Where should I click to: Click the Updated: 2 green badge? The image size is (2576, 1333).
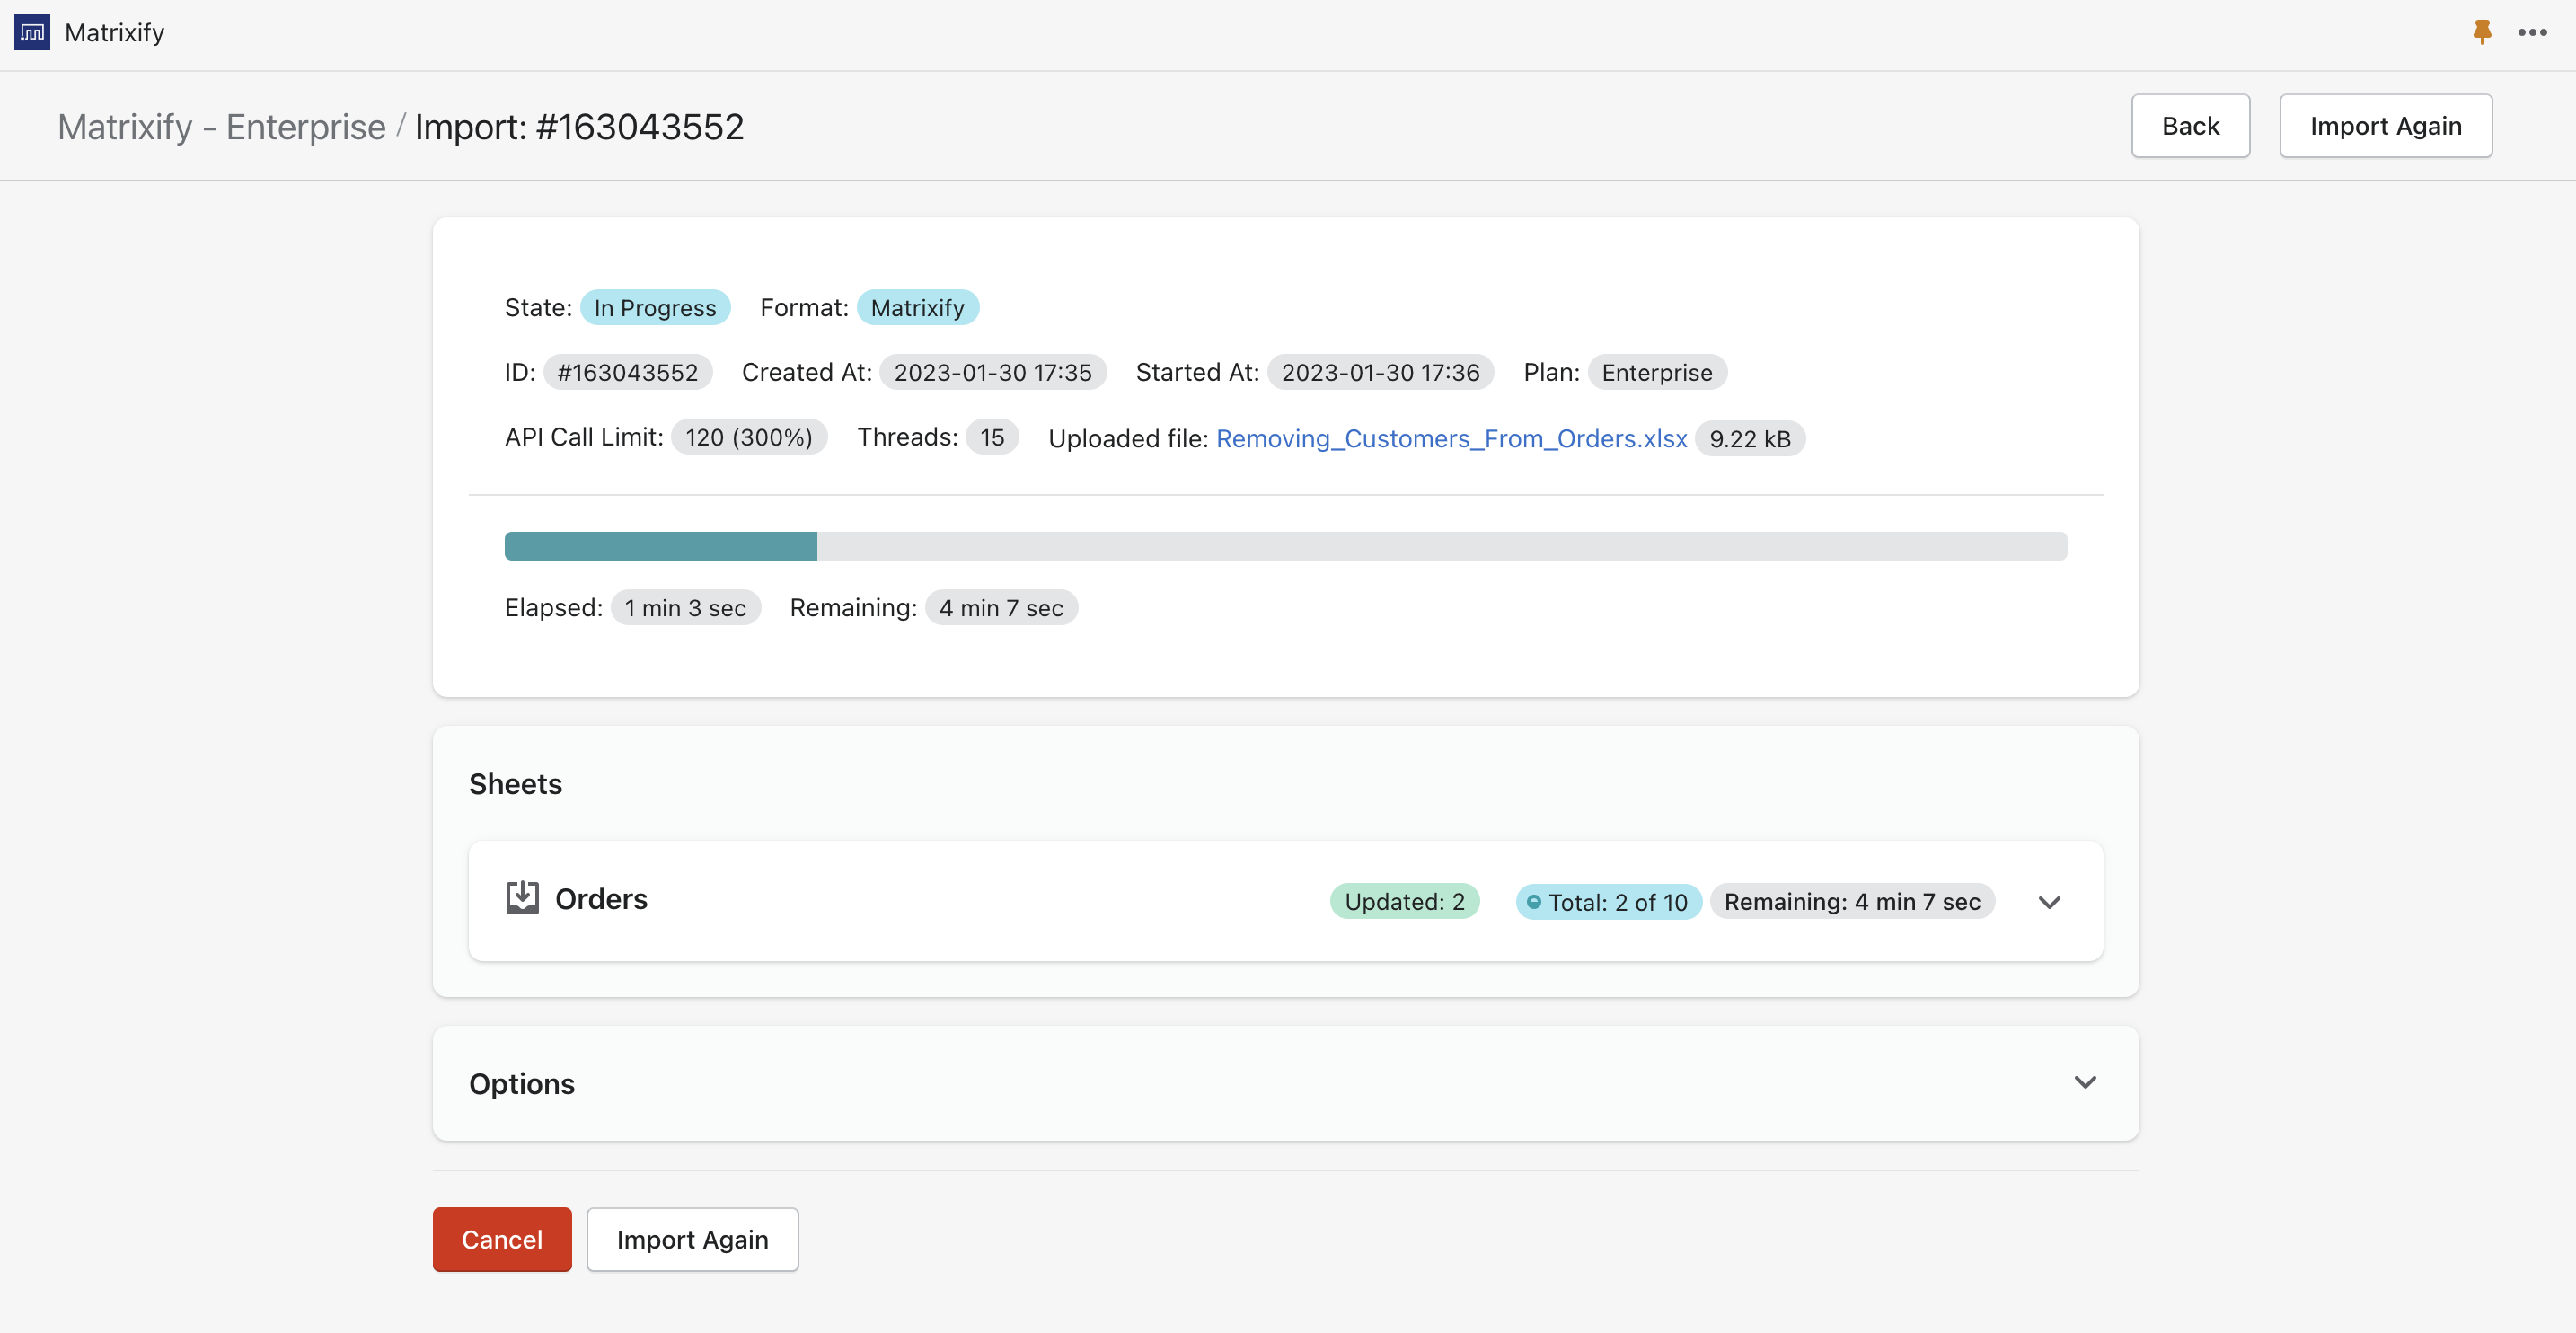click(x=1404, y=901)
